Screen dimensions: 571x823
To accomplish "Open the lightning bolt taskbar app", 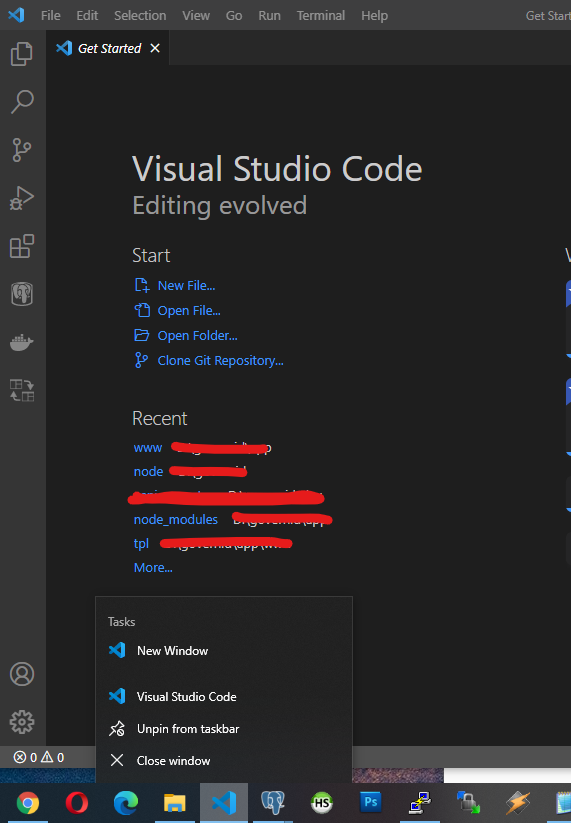I will click(x=518, y=803).
